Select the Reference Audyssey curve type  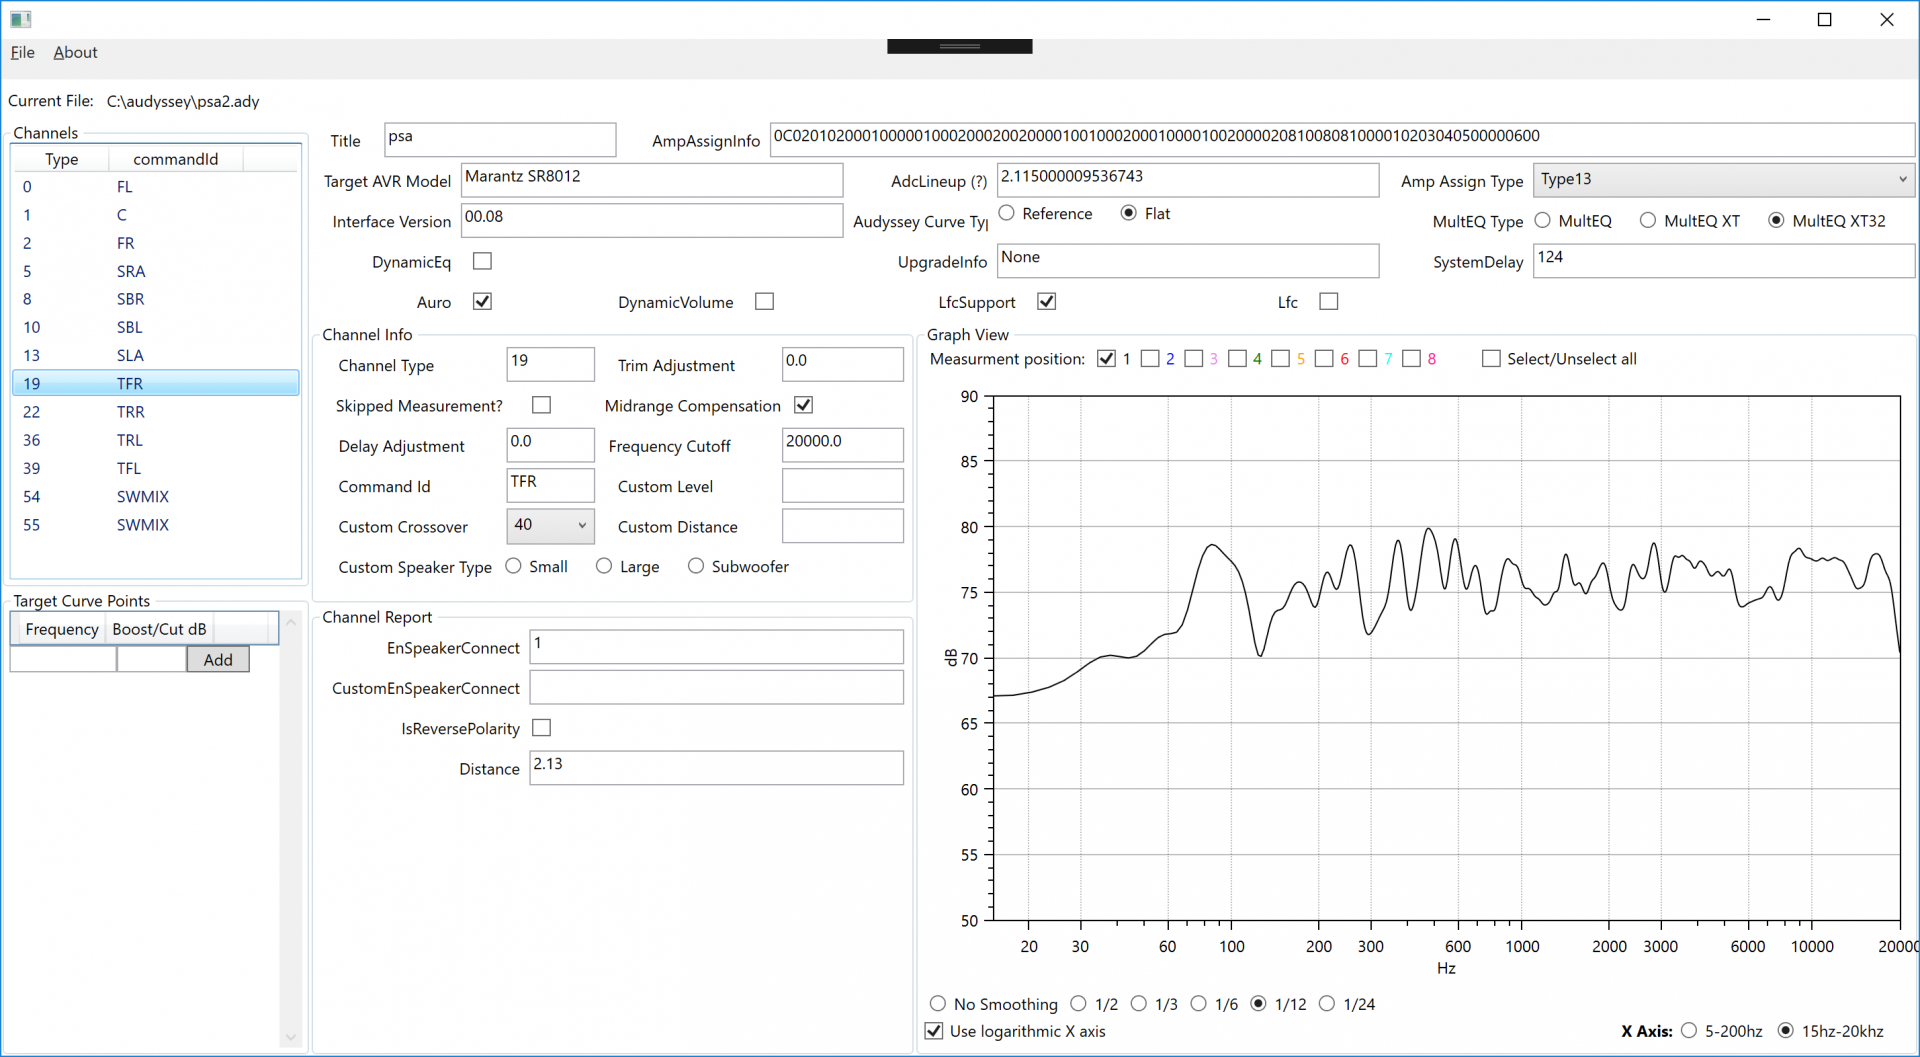coord(1007,213)
